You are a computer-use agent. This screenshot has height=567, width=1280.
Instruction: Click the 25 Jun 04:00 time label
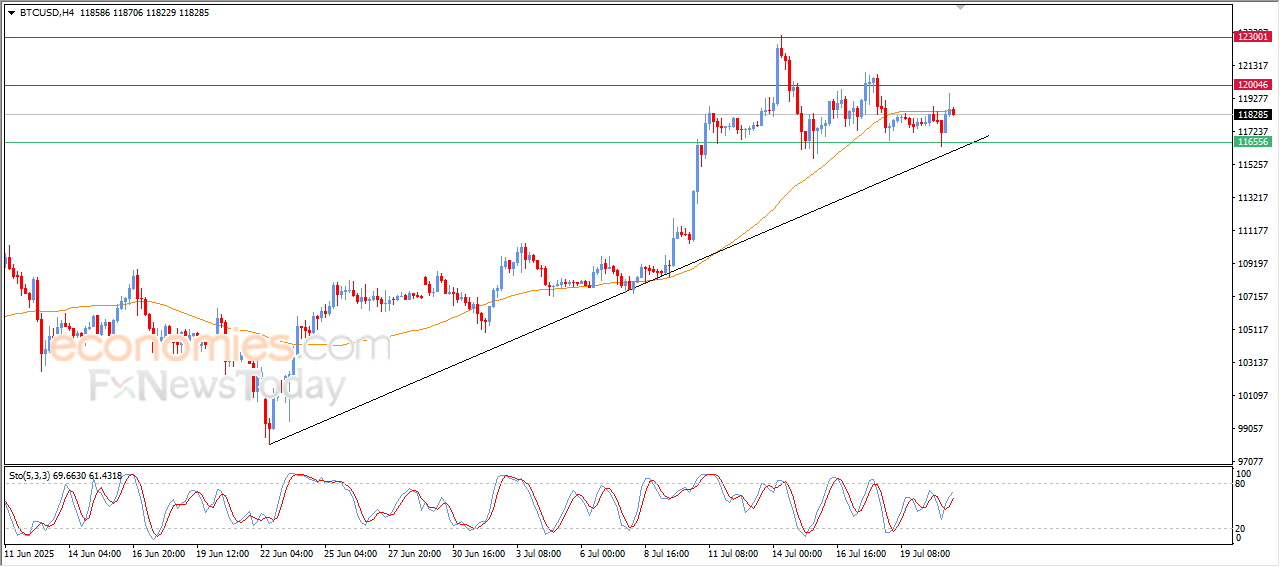coord(351,552)
